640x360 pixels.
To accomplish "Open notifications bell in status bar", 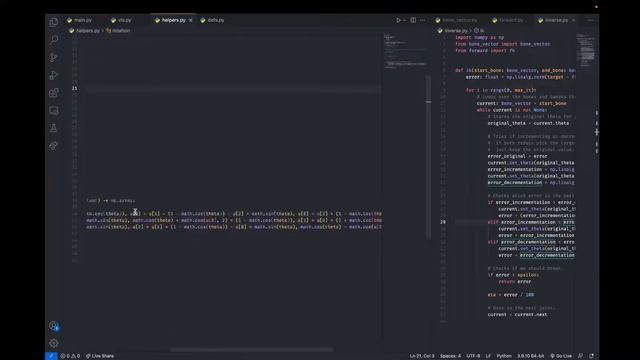I will (x=591, y=356).
